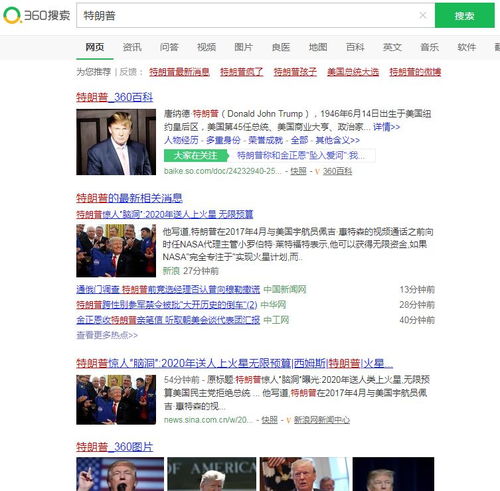Image resolution: width=500 pixels, height=491 pixels.
Task: Open the 英文 tab
Action: click(x=392, y=47)
